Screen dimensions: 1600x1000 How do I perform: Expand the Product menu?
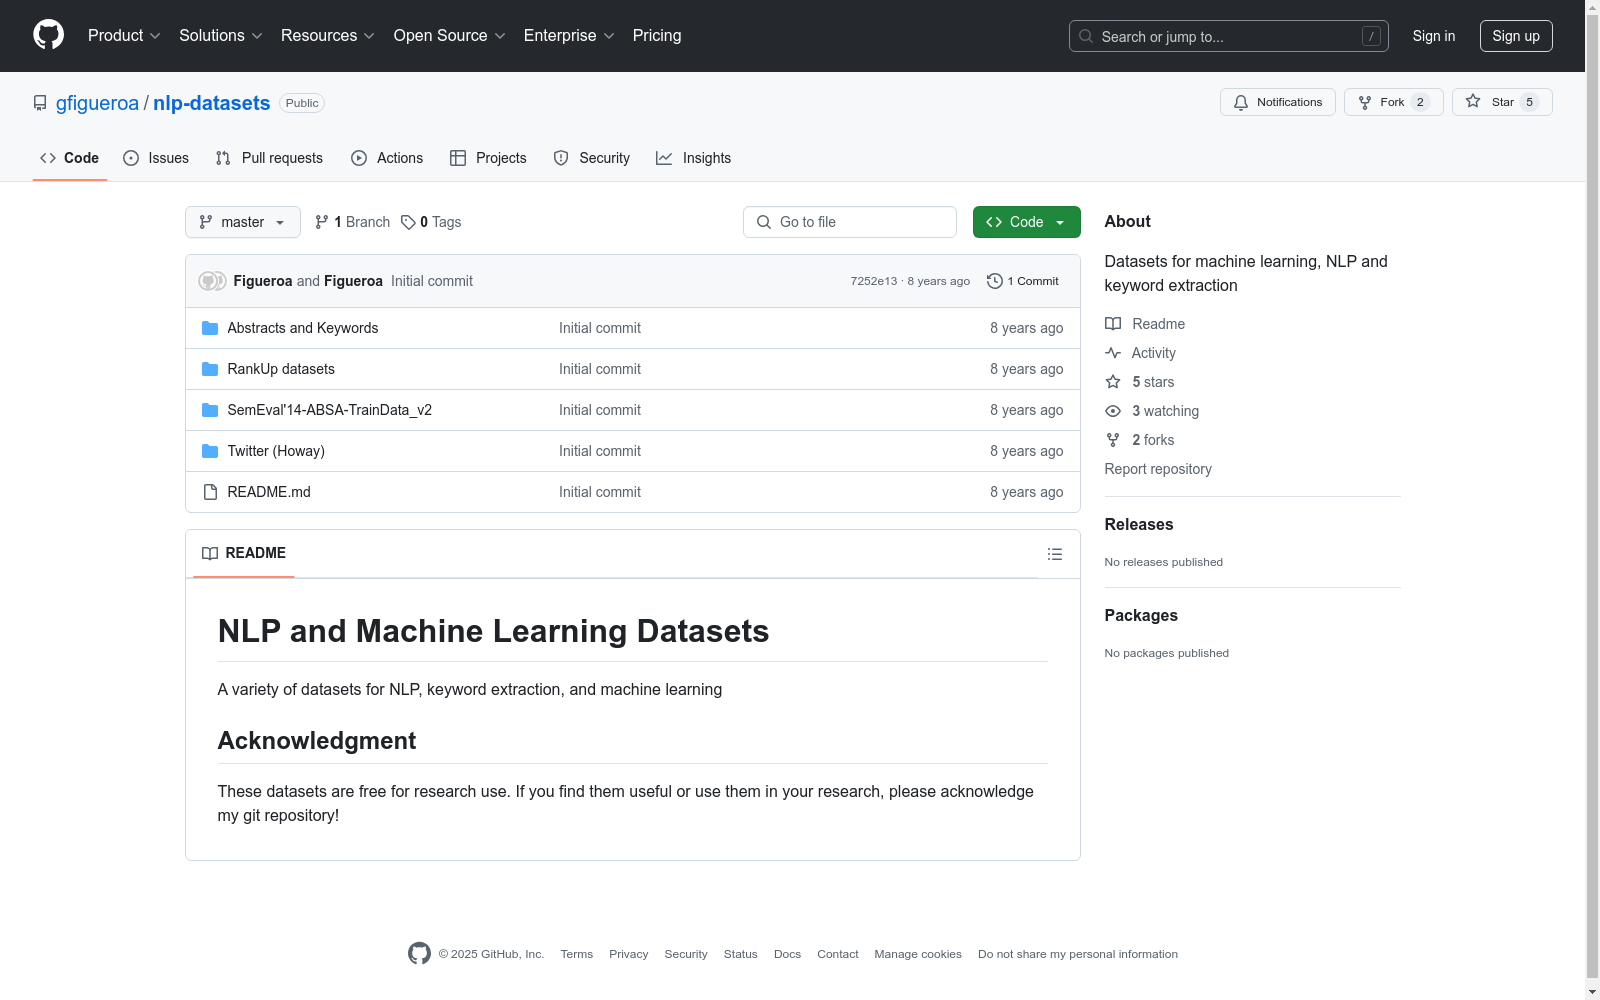pyautogui.click(x=124, y=36)
